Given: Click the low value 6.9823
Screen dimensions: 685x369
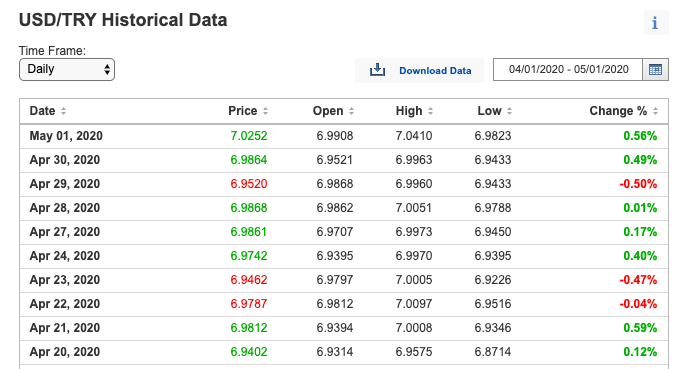Looking at the screenshot, I should point(493,136).
